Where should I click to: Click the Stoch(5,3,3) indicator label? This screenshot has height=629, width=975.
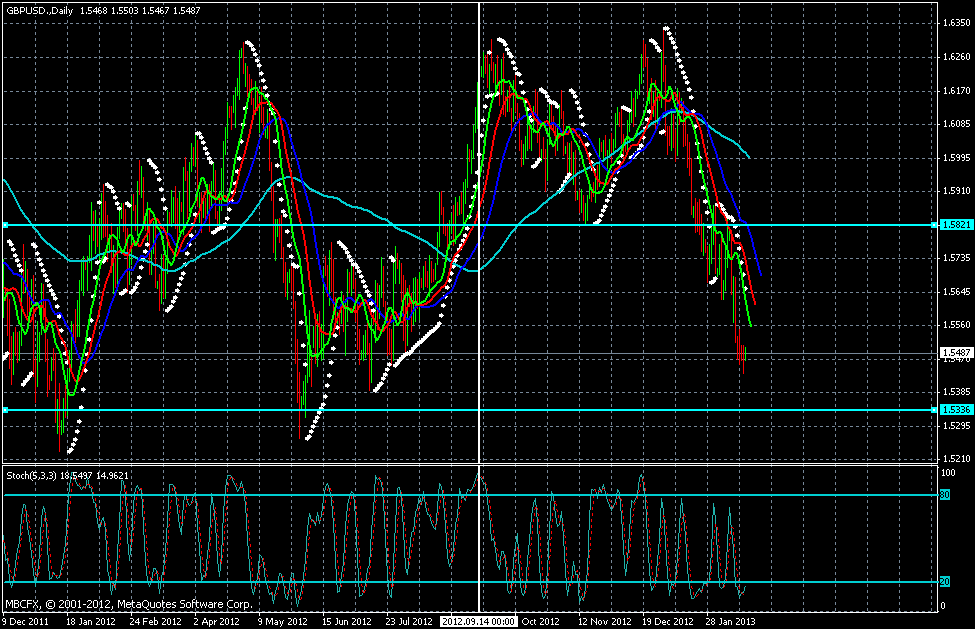tap(30, 475)
